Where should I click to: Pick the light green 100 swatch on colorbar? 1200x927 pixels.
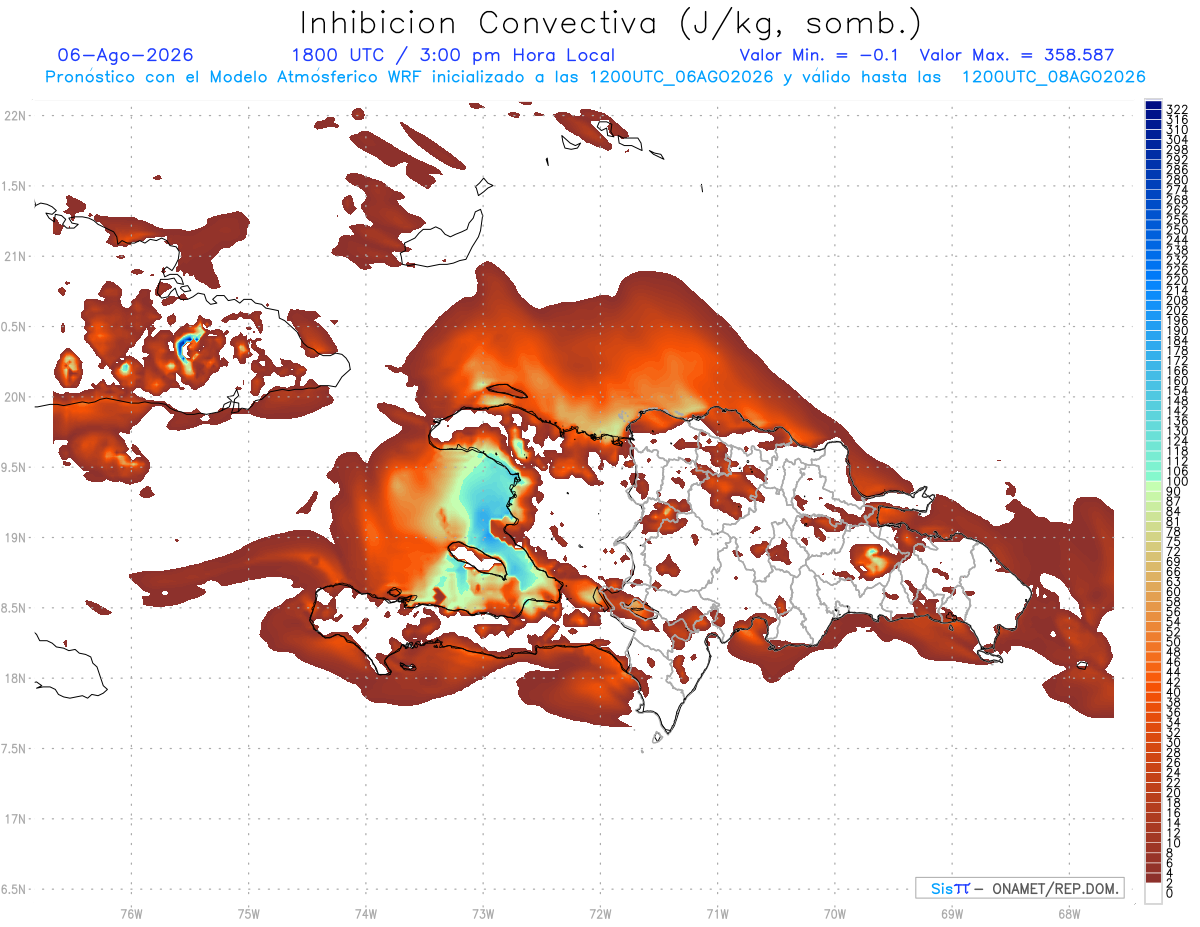(1153, 484)
